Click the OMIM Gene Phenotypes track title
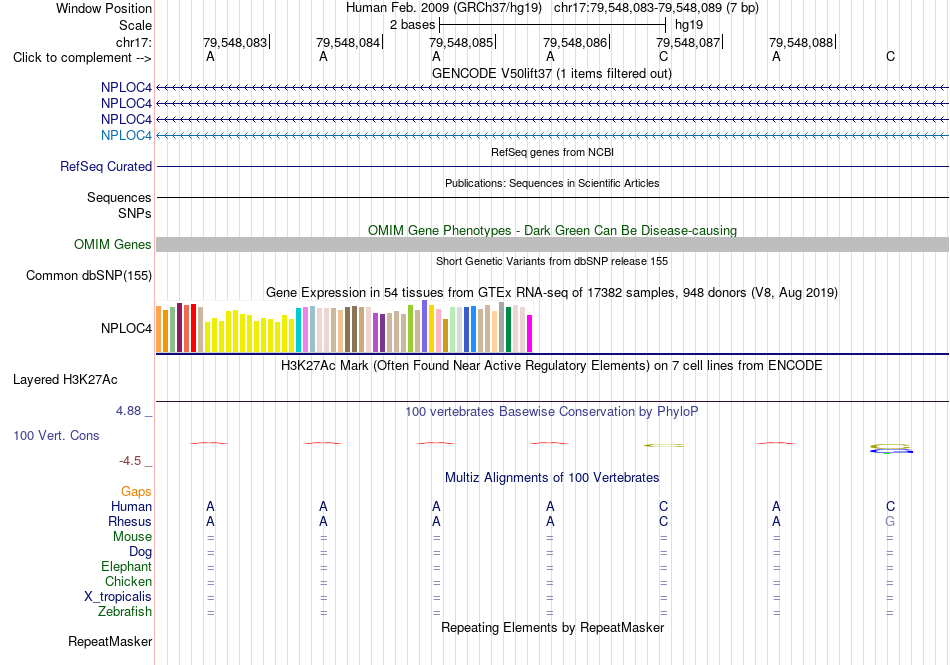This screenshot has width=950, height=665. 552,230
